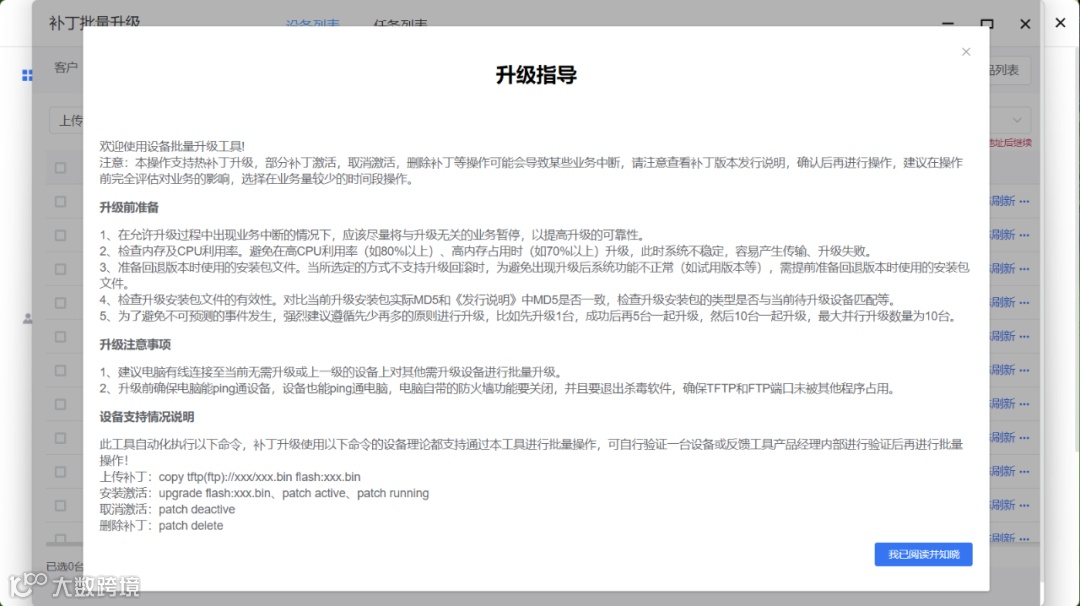Maximize the 补丁批量升级 window
The width and height of the screenshot is (1080, 606).
pos(986,23)
